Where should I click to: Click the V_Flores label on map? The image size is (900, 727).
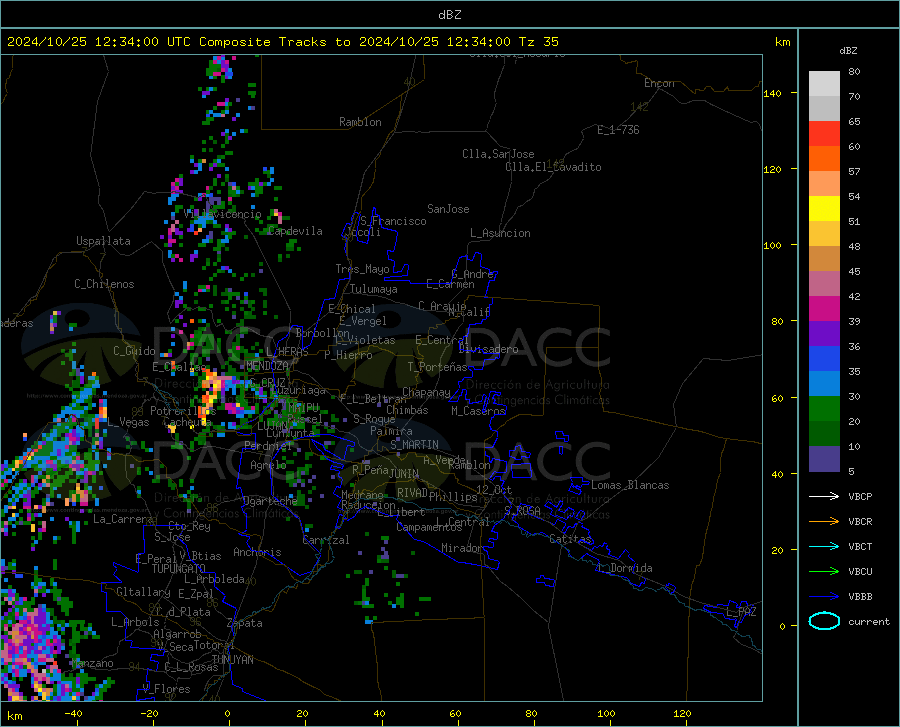[166, 689]
